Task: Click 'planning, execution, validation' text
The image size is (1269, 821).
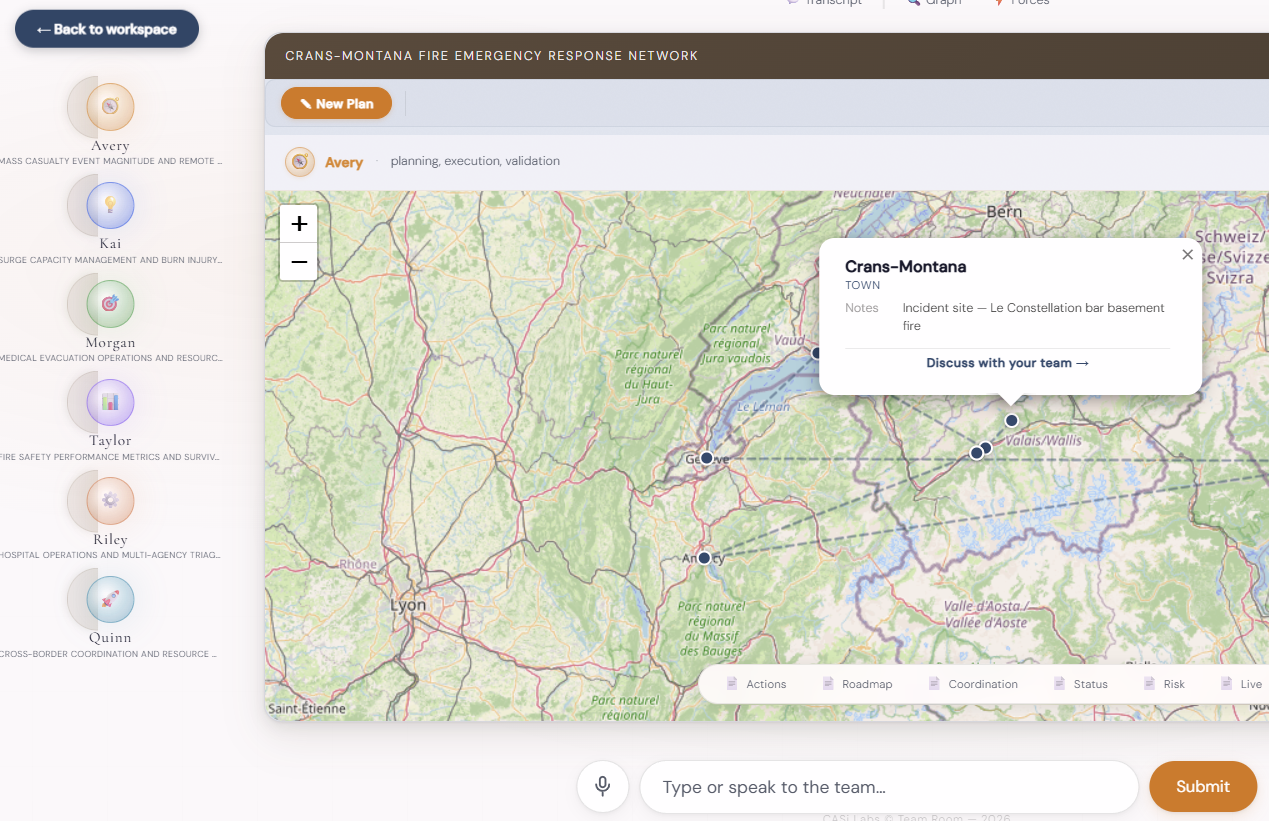Action: pos(475,161)
